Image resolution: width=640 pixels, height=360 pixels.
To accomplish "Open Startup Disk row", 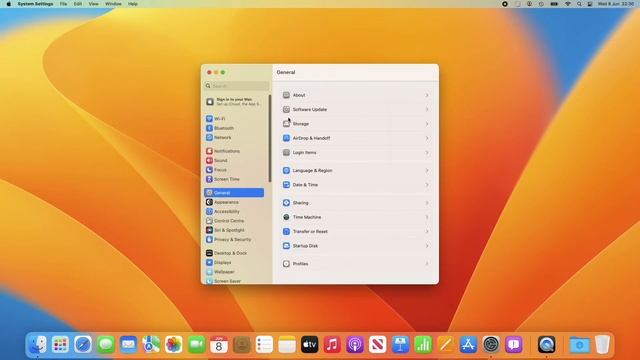I will [356, 246].
